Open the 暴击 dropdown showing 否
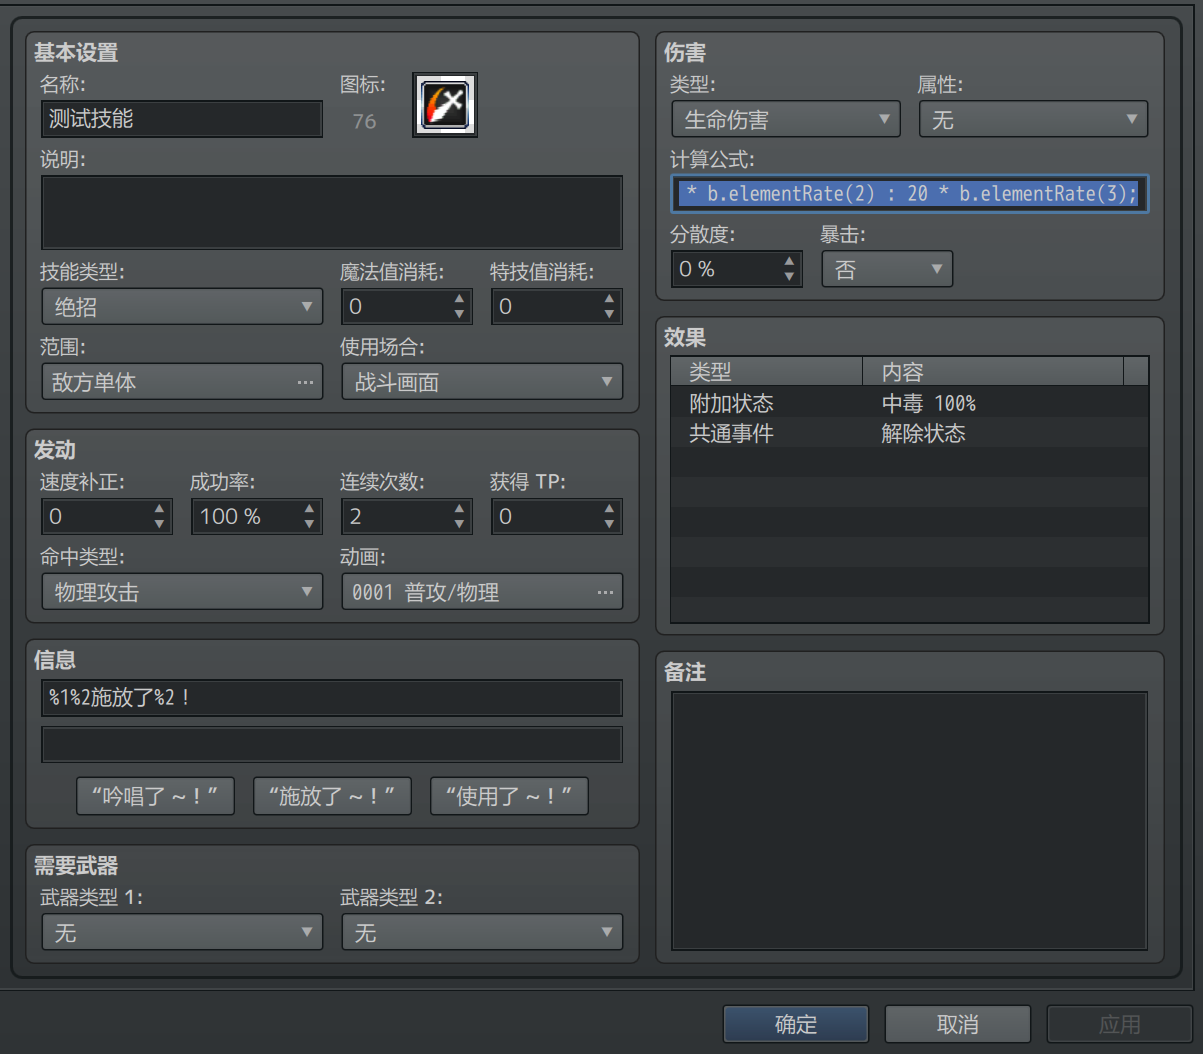 coord(887,269)
